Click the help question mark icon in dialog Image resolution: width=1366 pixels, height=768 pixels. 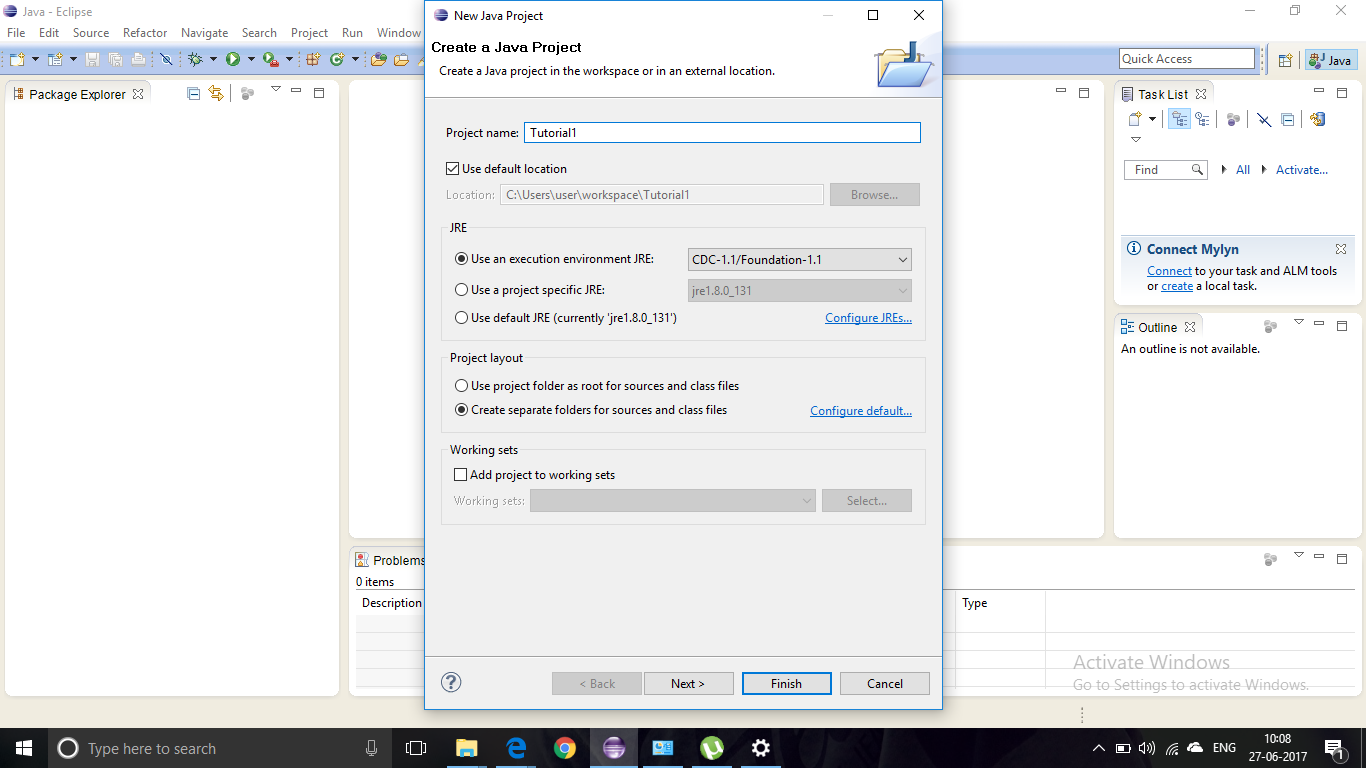click(451, 683)
